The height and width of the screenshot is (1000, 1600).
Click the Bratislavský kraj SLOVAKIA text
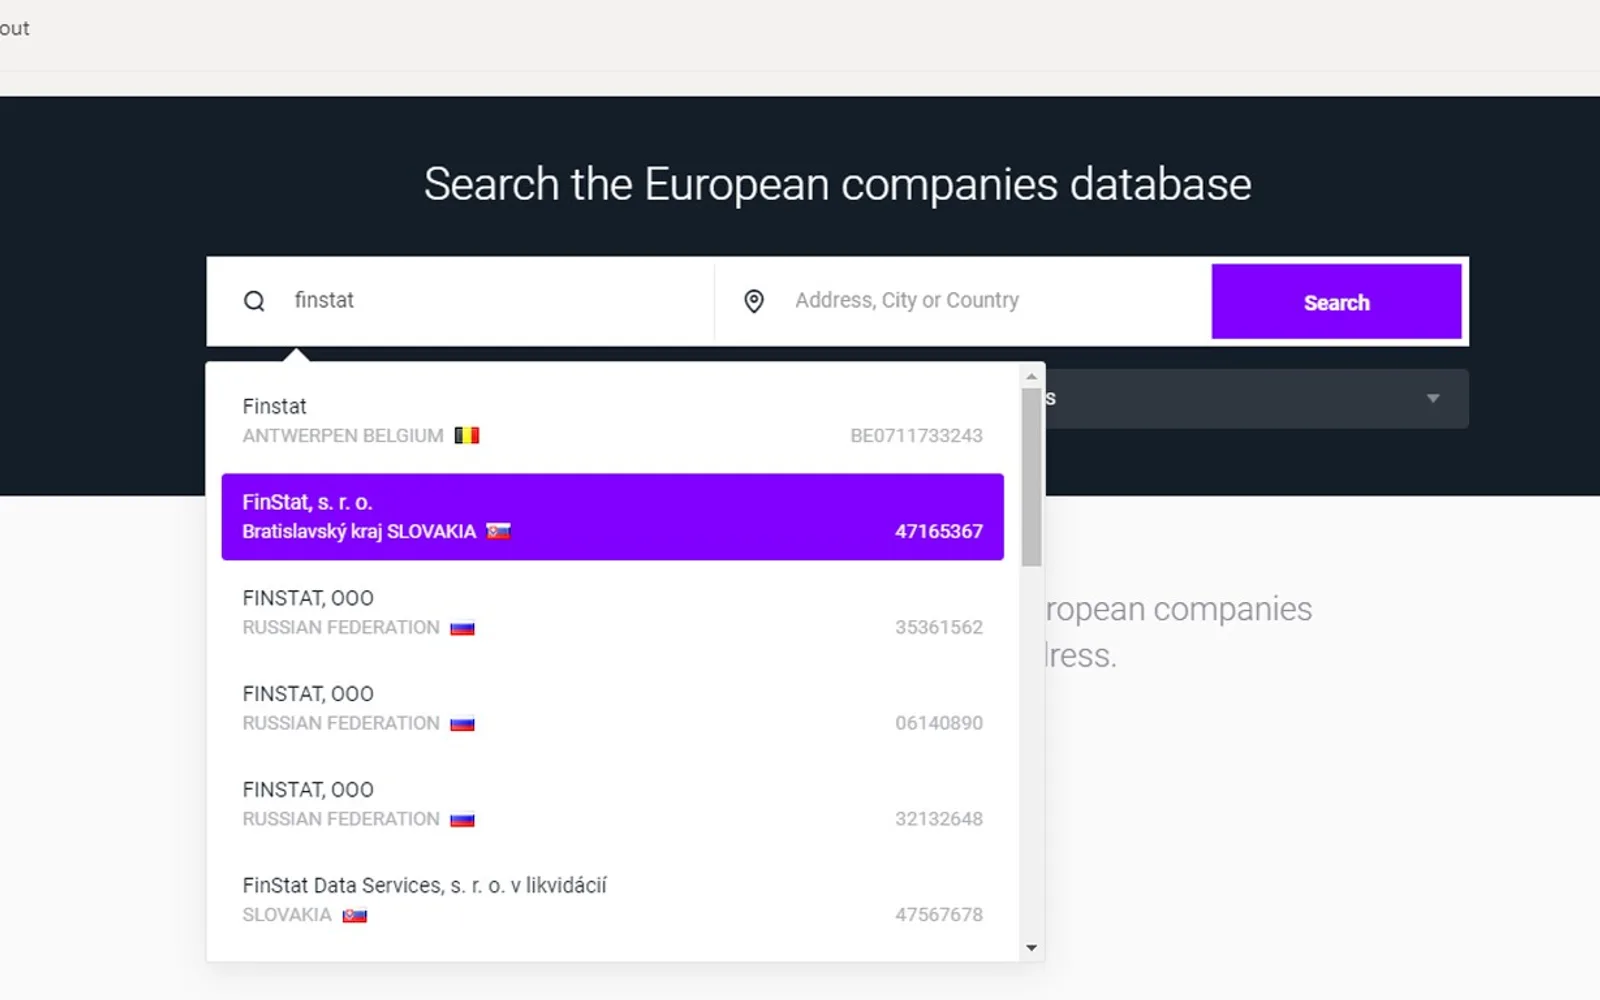click(359, 532)
